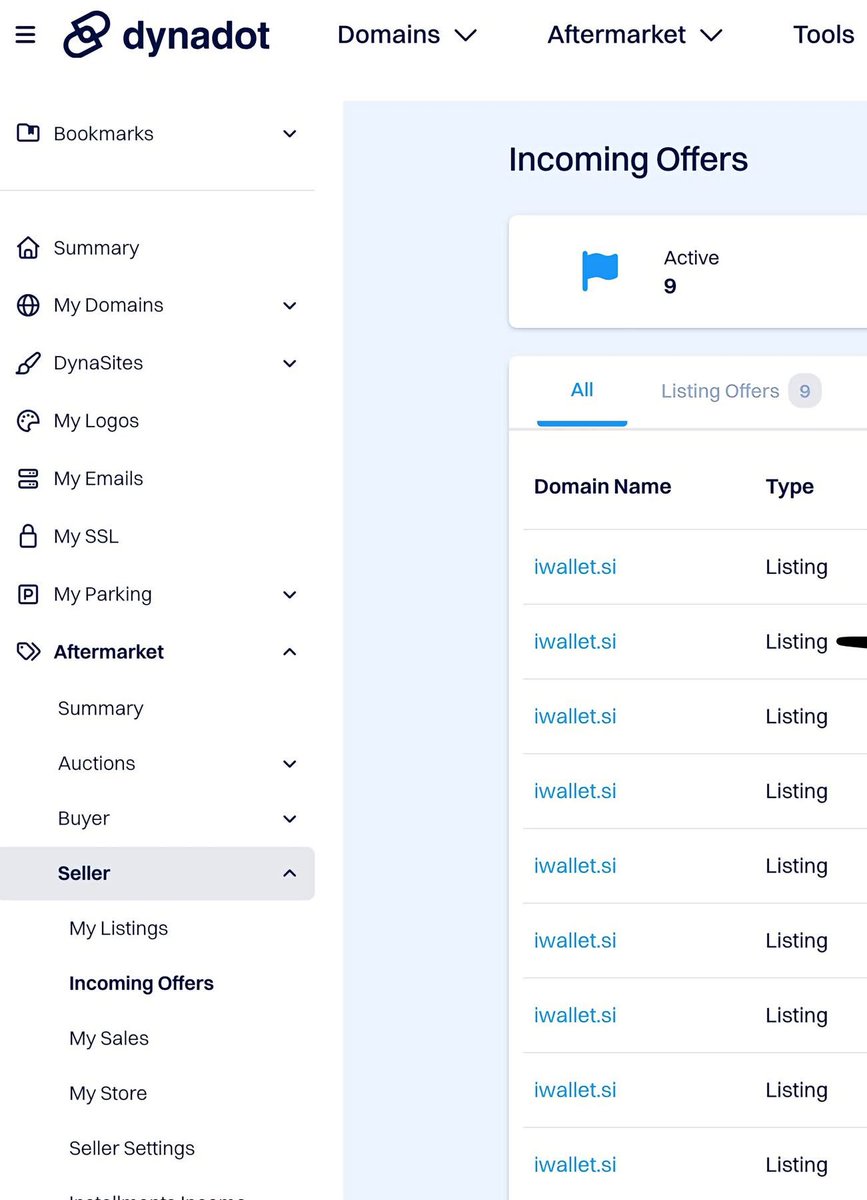
Task: Expand the Bookmarks sidebar chevron
Action: coord(289,134)
